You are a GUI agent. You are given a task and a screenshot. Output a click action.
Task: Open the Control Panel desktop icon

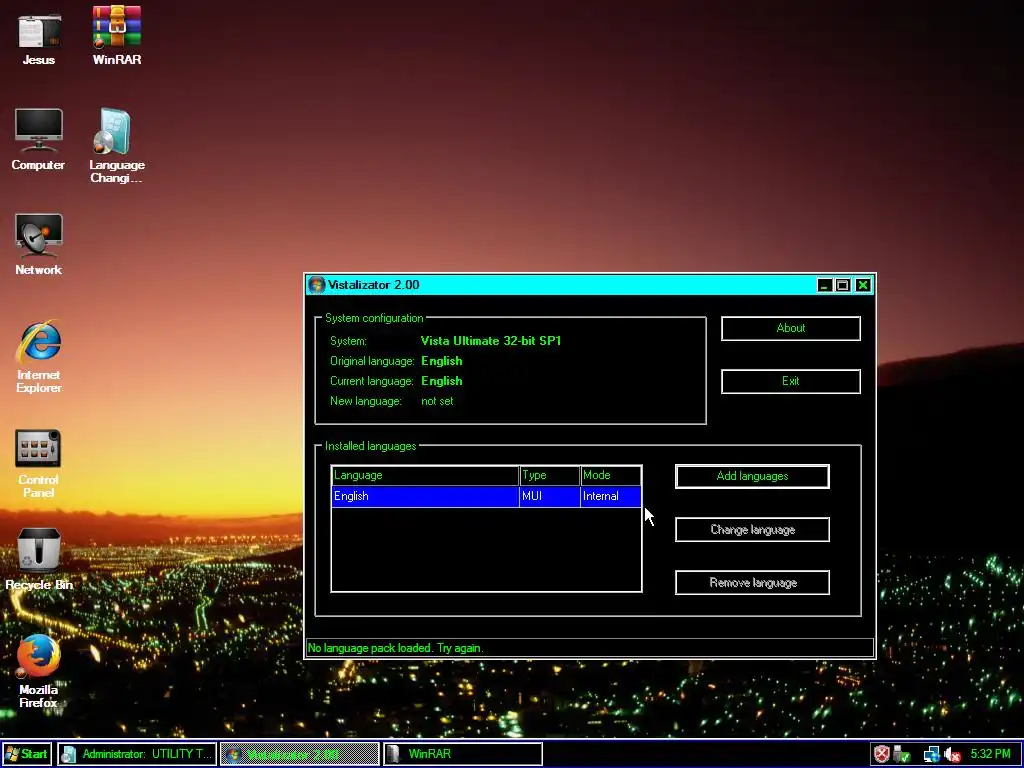point(39,462)
